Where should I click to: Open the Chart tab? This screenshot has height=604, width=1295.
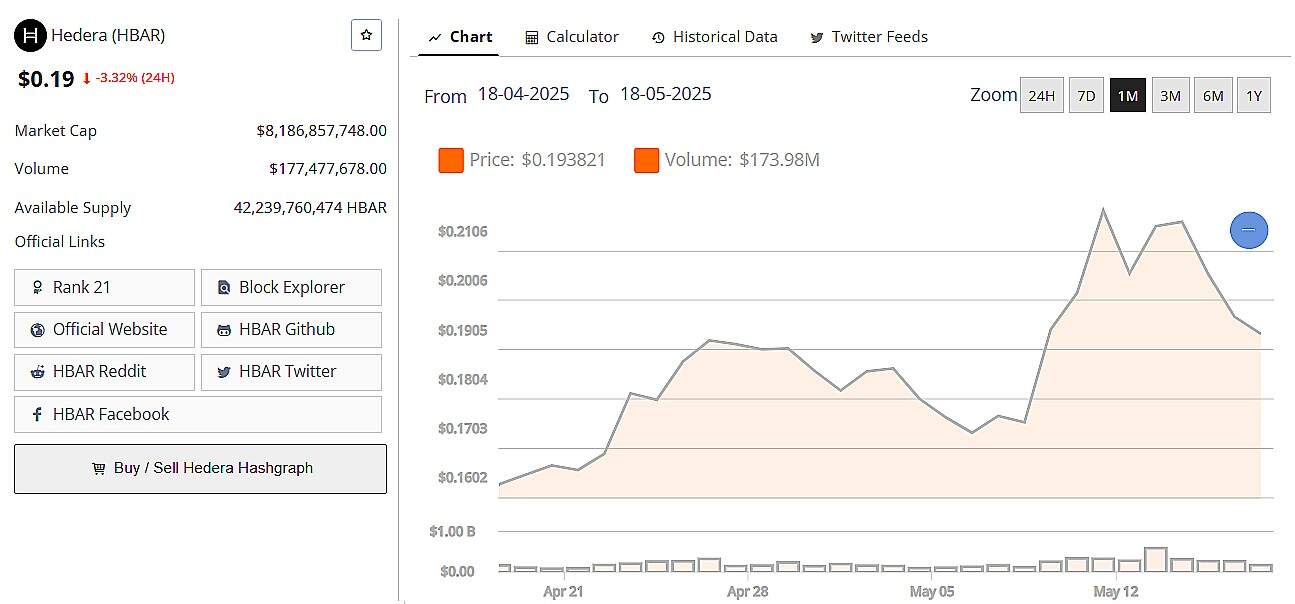click(x=461, y=37)
